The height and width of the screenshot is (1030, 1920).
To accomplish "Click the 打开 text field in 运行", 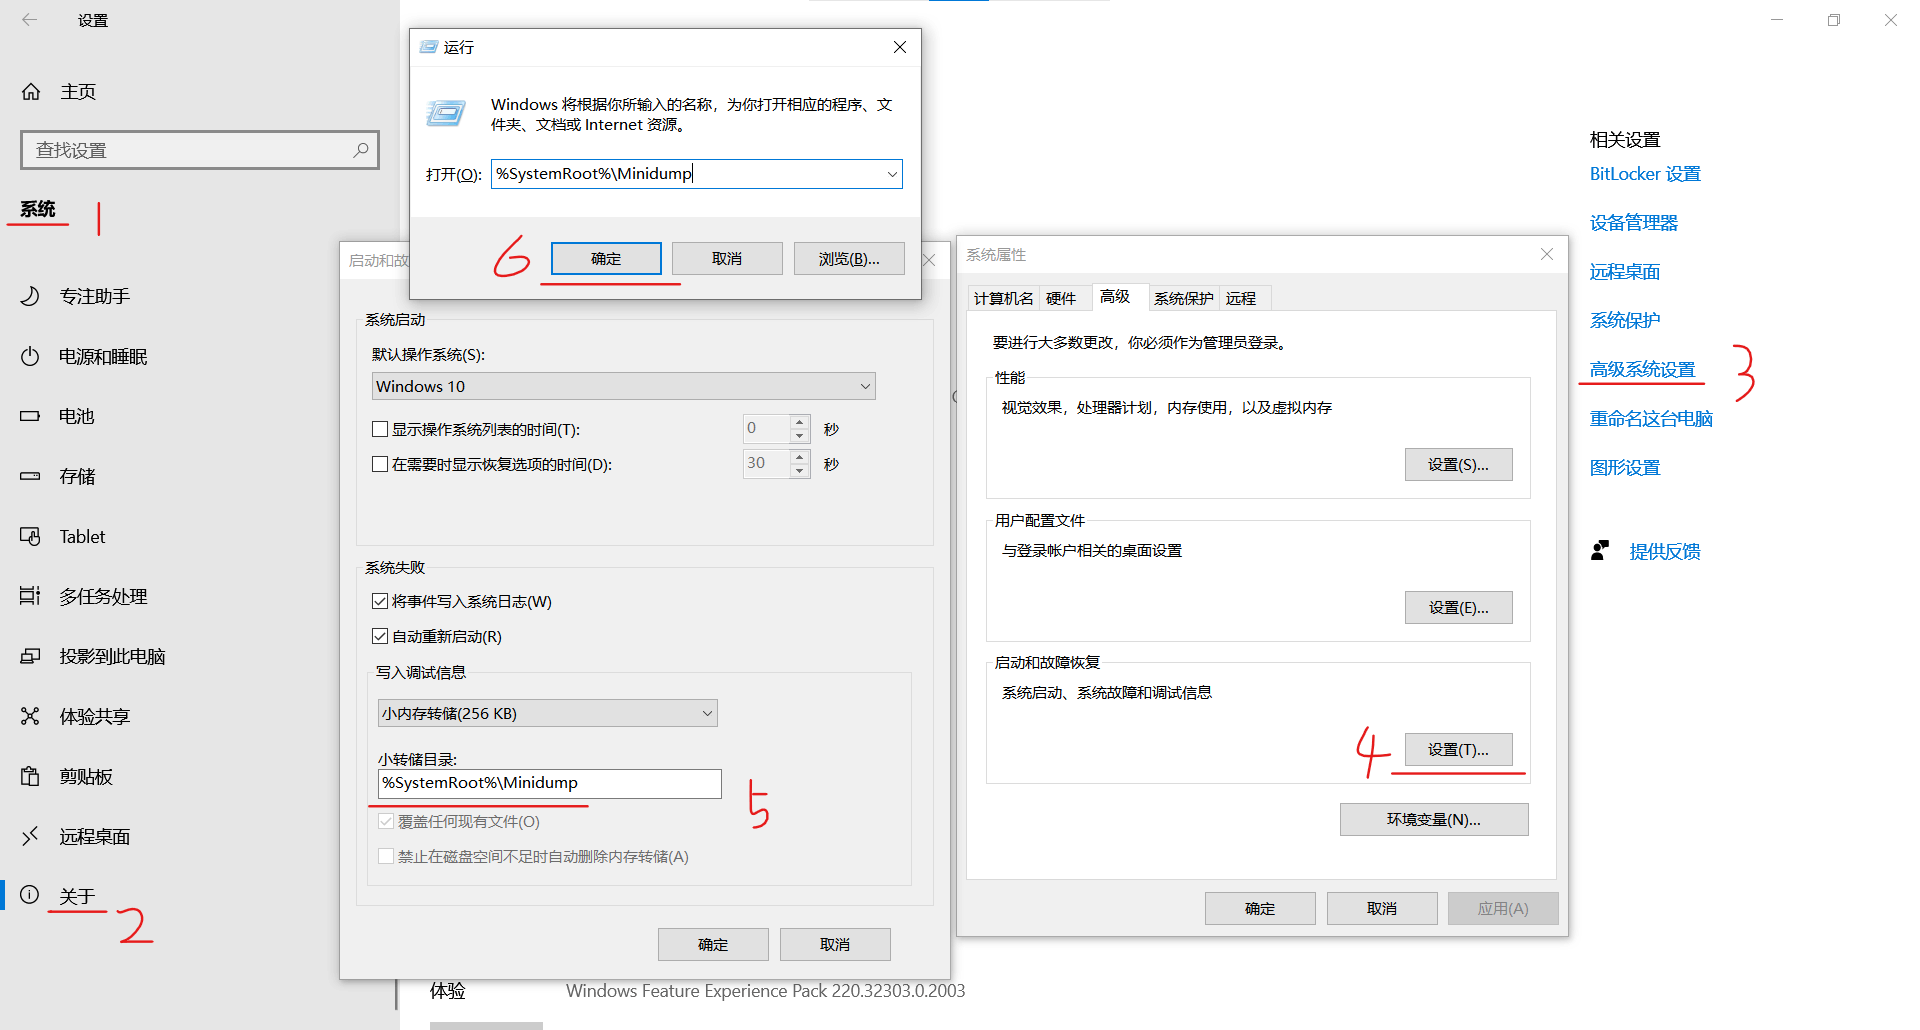I will [696, 174].
